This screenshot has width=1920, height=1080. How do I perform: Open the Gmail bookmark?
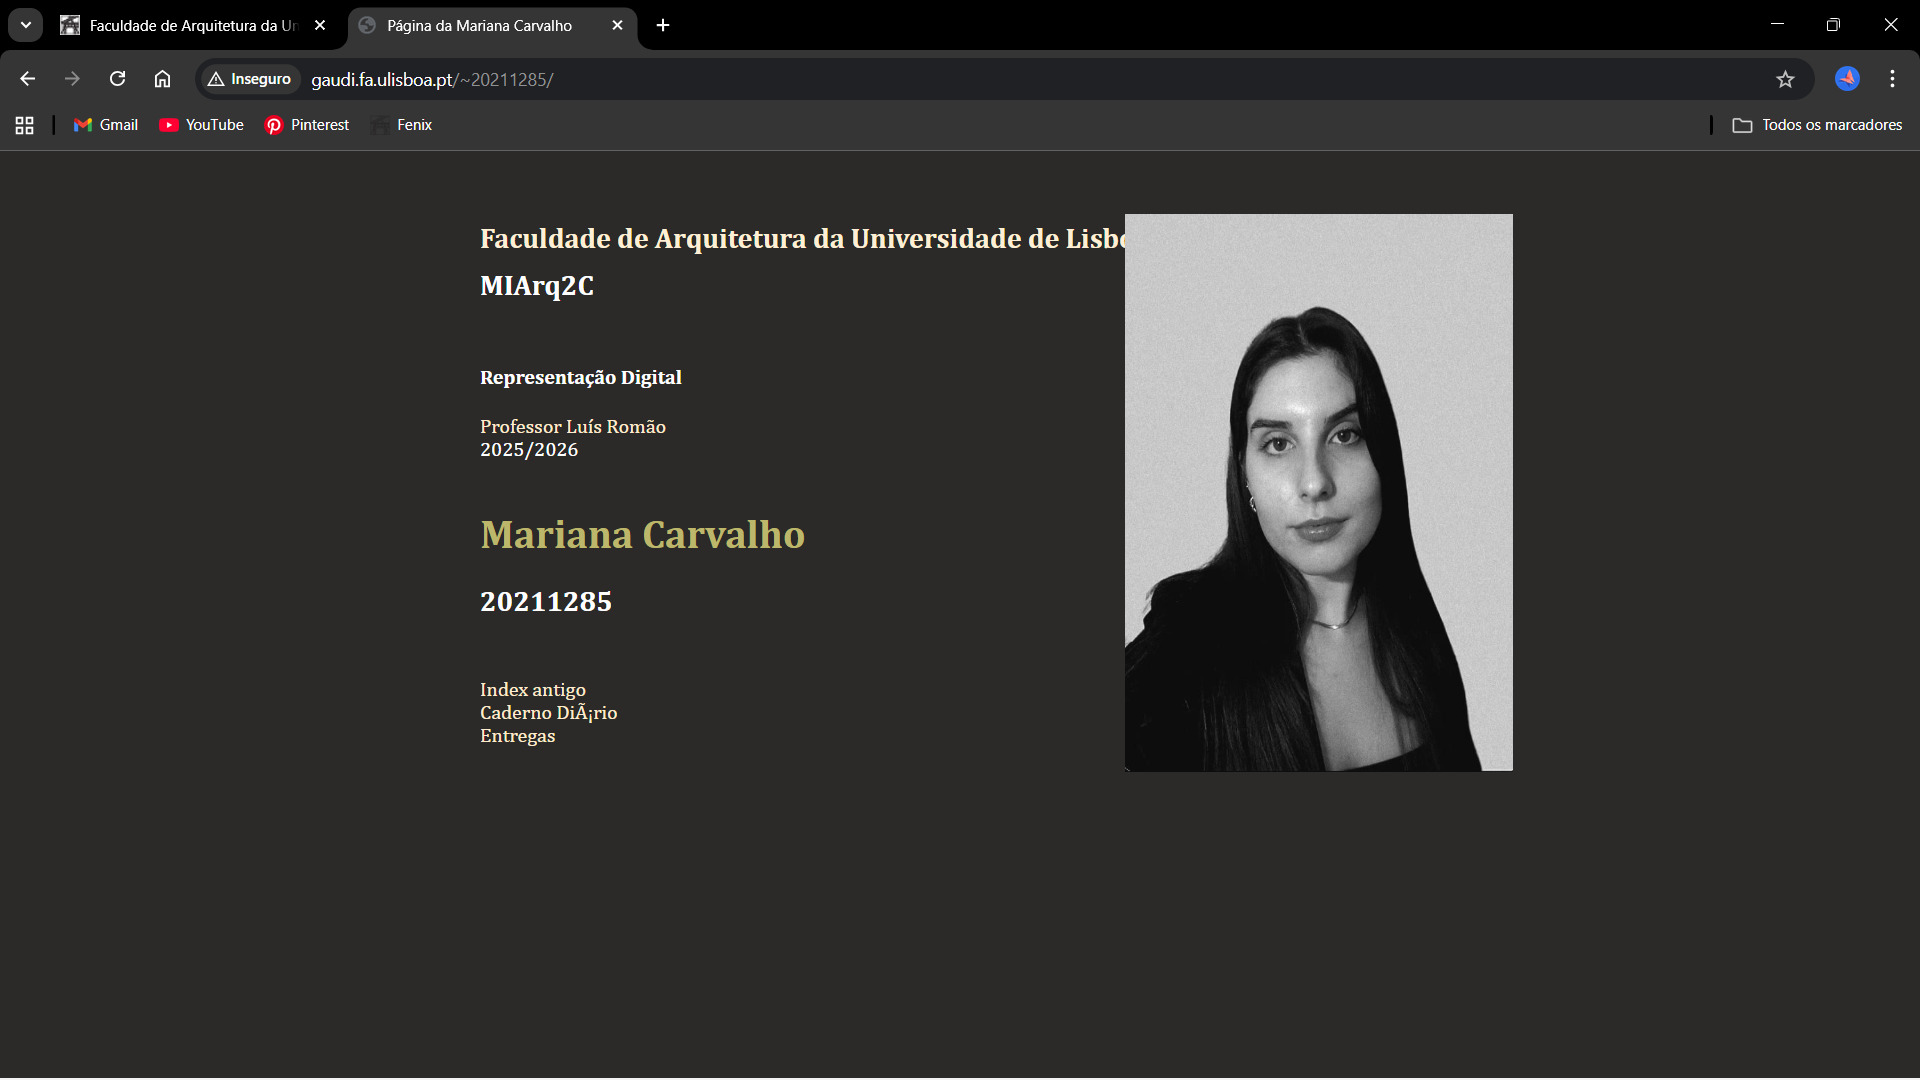pos(106,125)
